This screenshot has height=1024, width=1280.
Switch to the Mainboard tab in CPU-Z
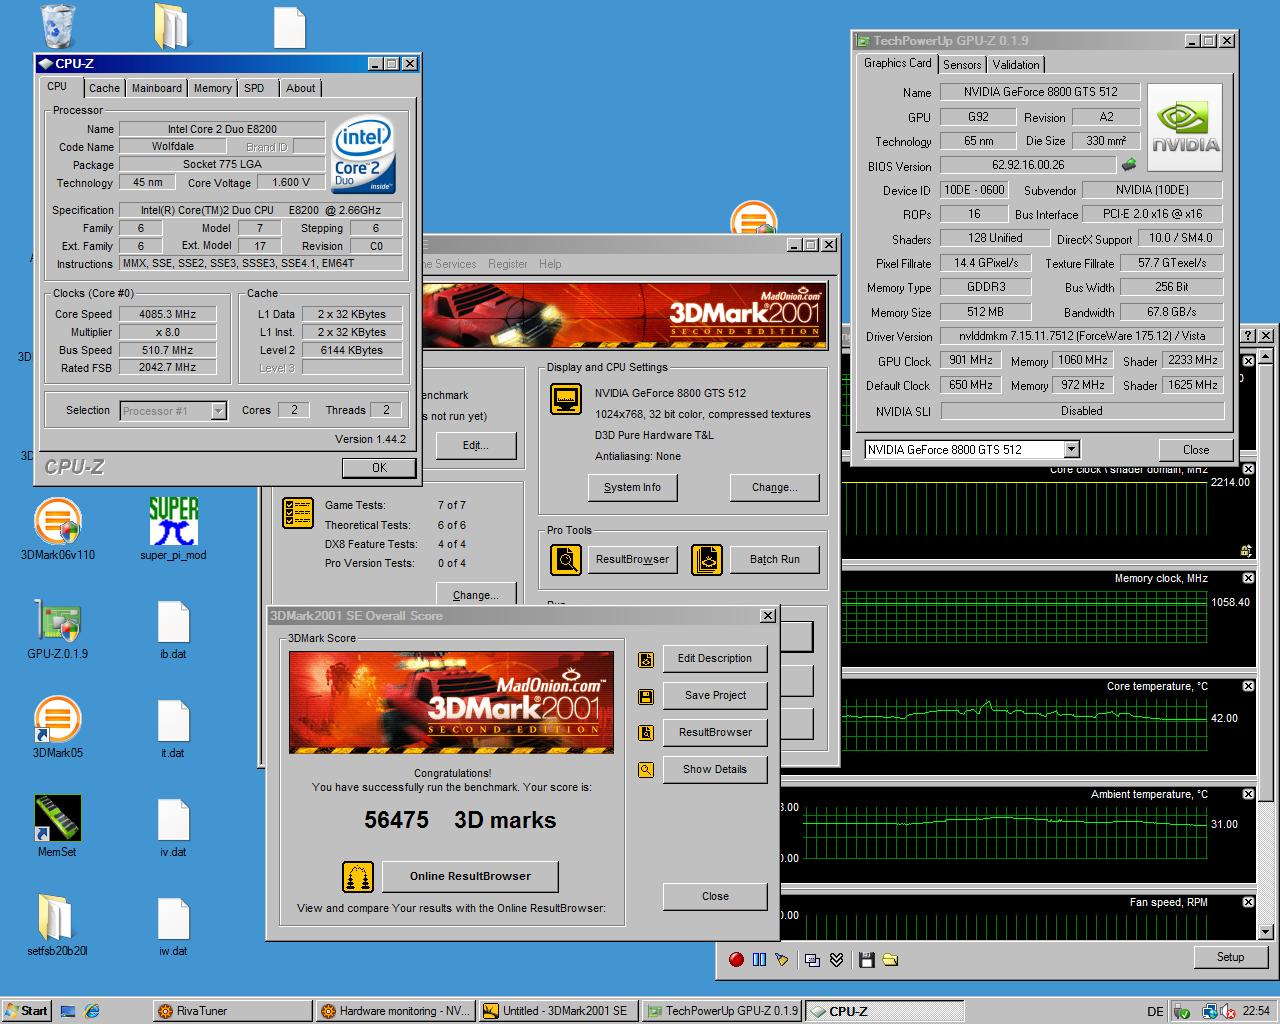coord(157,88)
